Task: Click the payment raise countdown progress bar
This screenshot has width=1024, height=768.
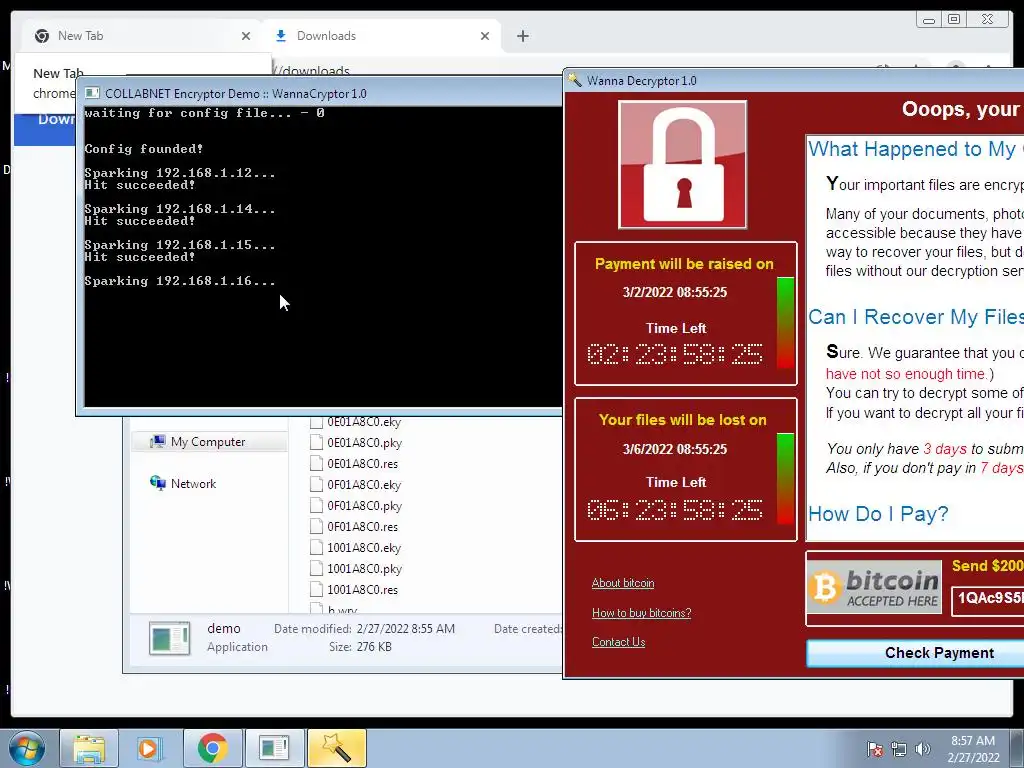Action: [786, 323]
